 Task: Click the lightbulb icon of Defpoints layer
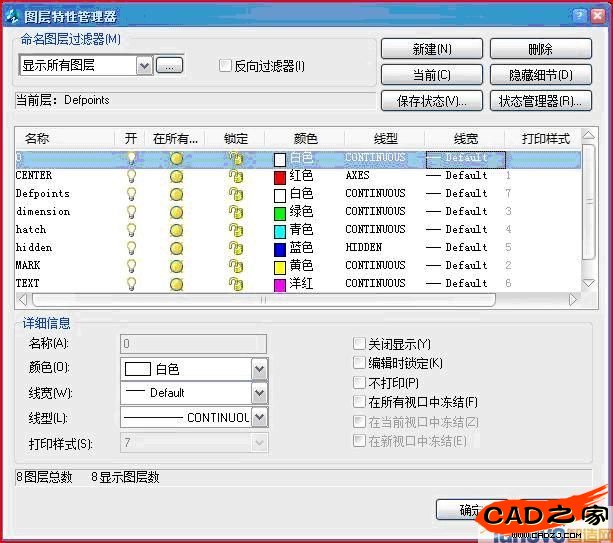coord(130,194)
